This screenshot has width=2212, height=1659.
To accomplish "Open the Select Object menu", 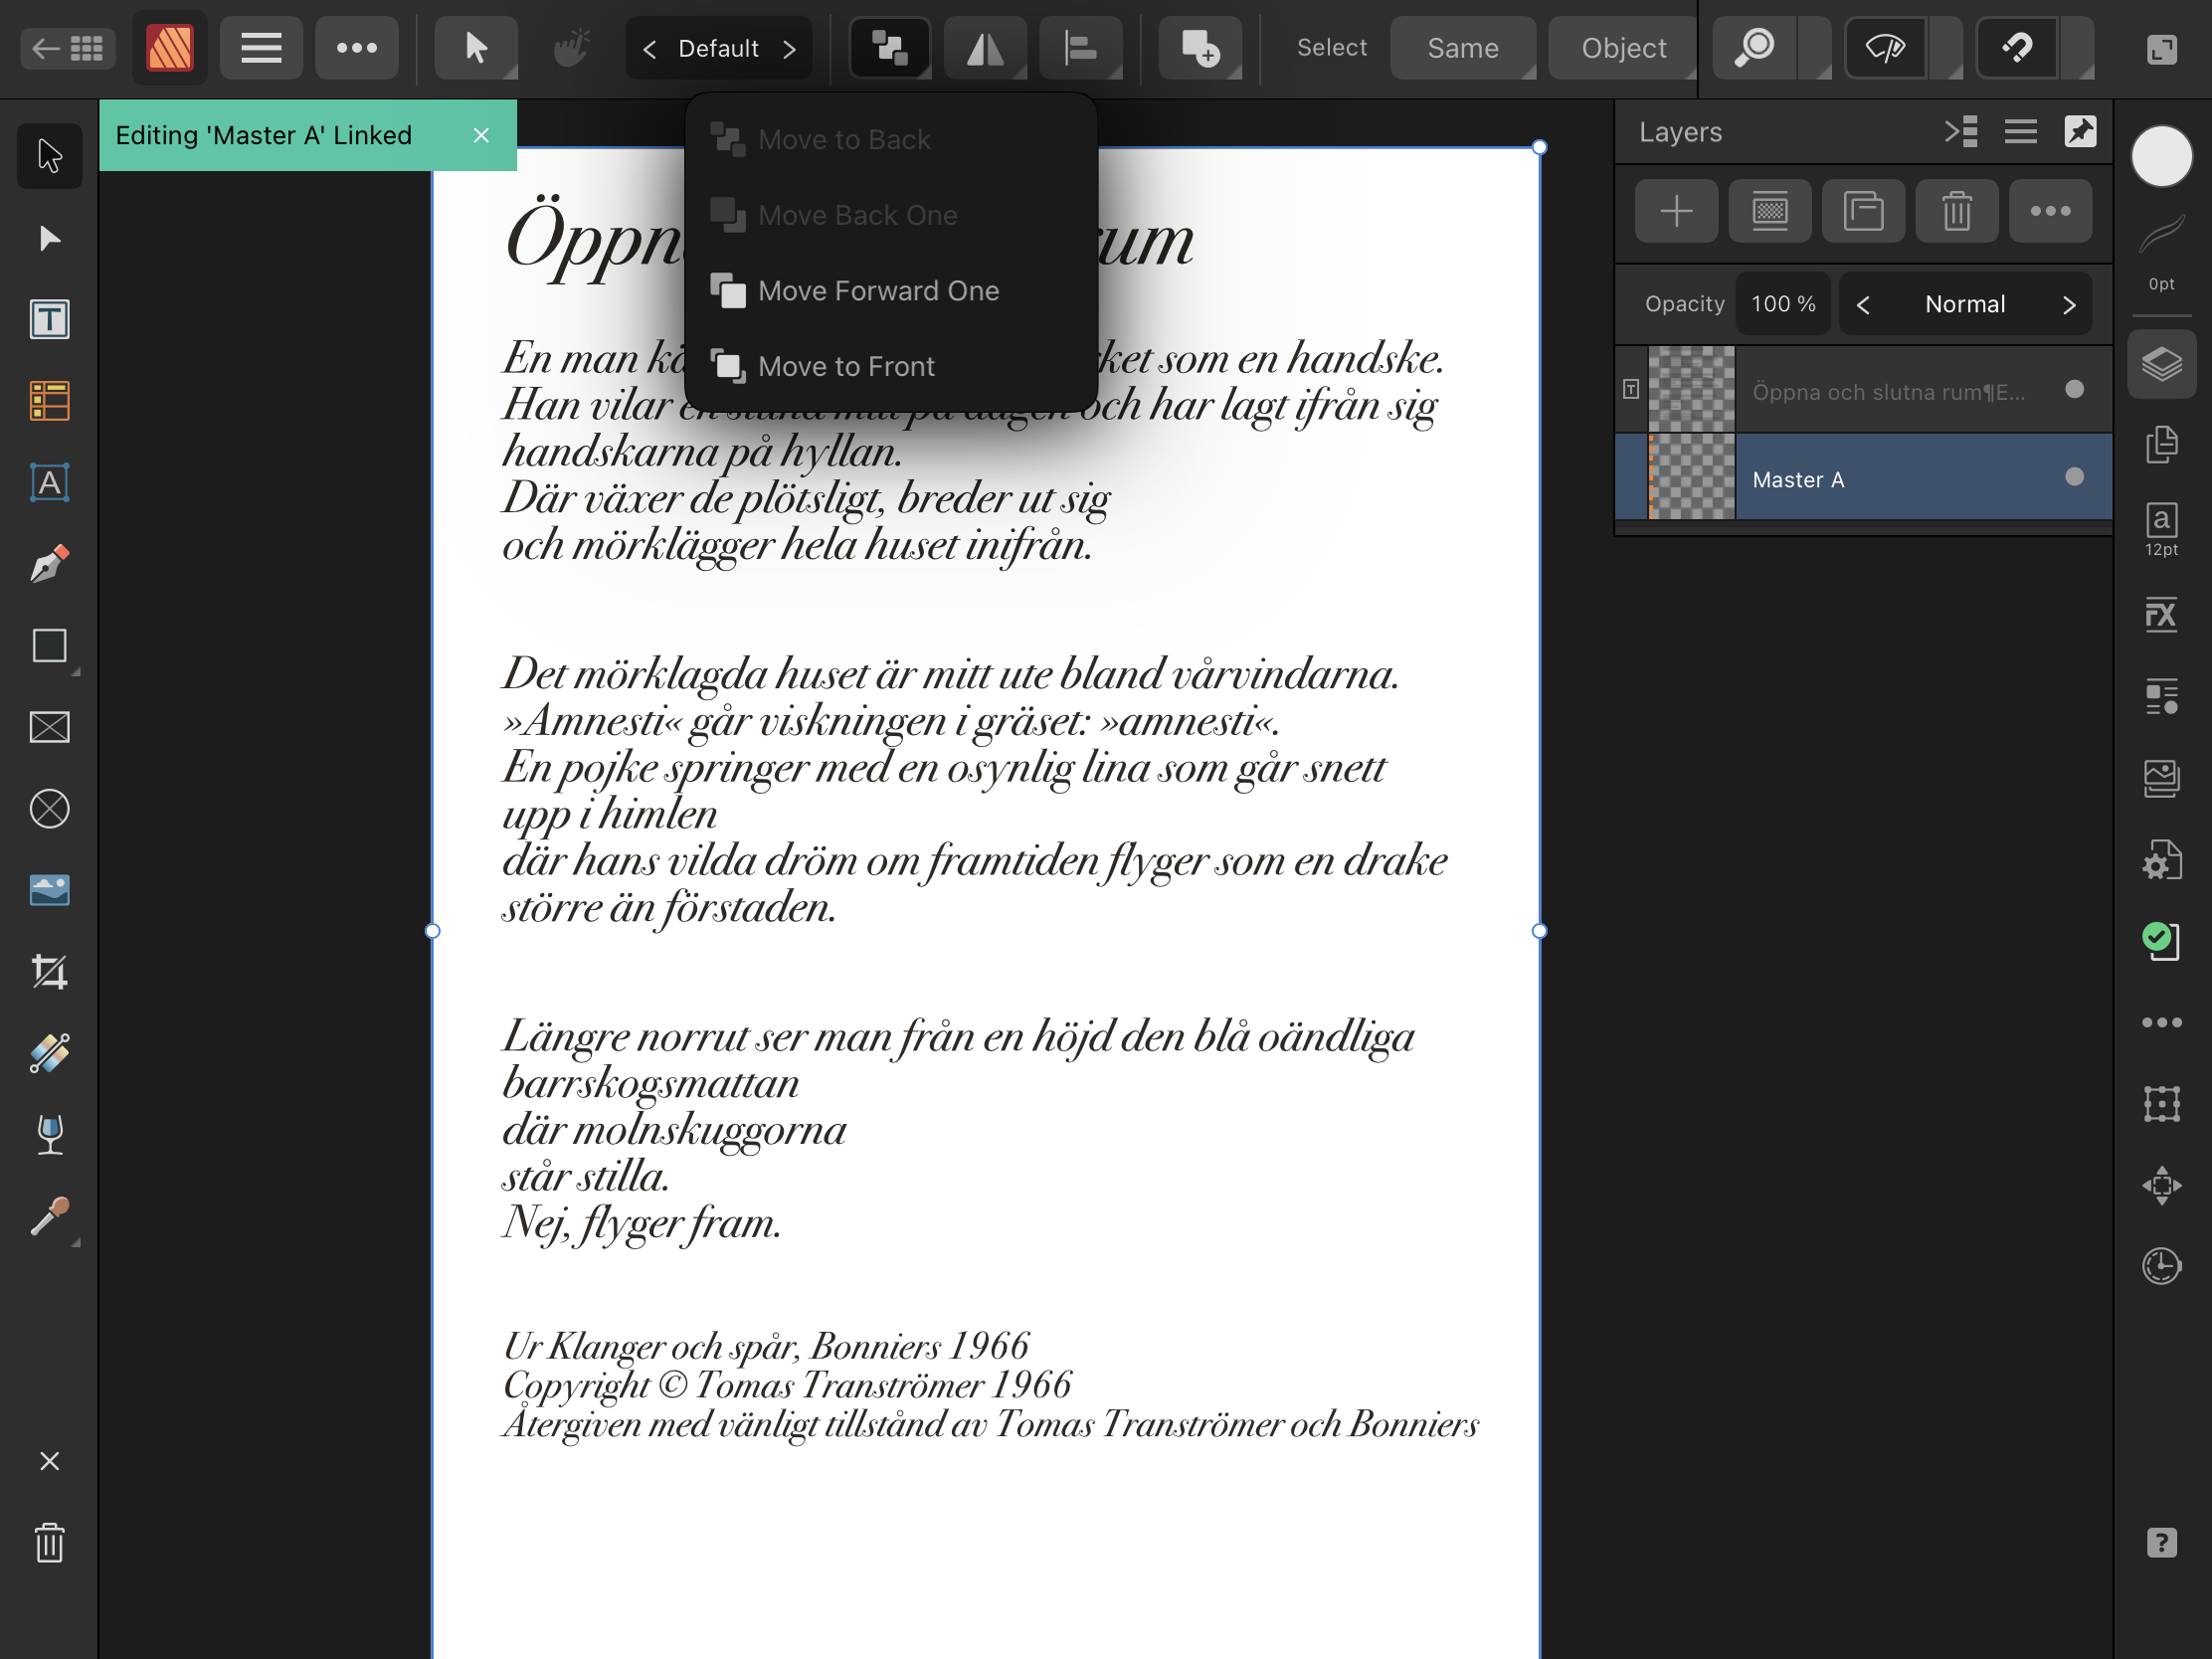I will tap(1623, 48).
